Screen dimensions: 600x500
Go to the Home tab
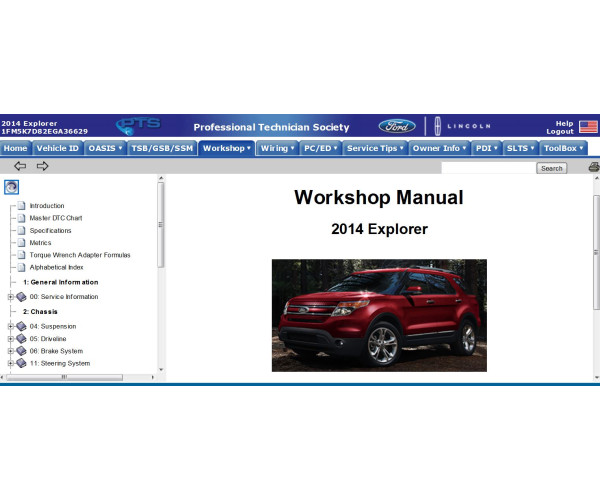pos(16,148)
